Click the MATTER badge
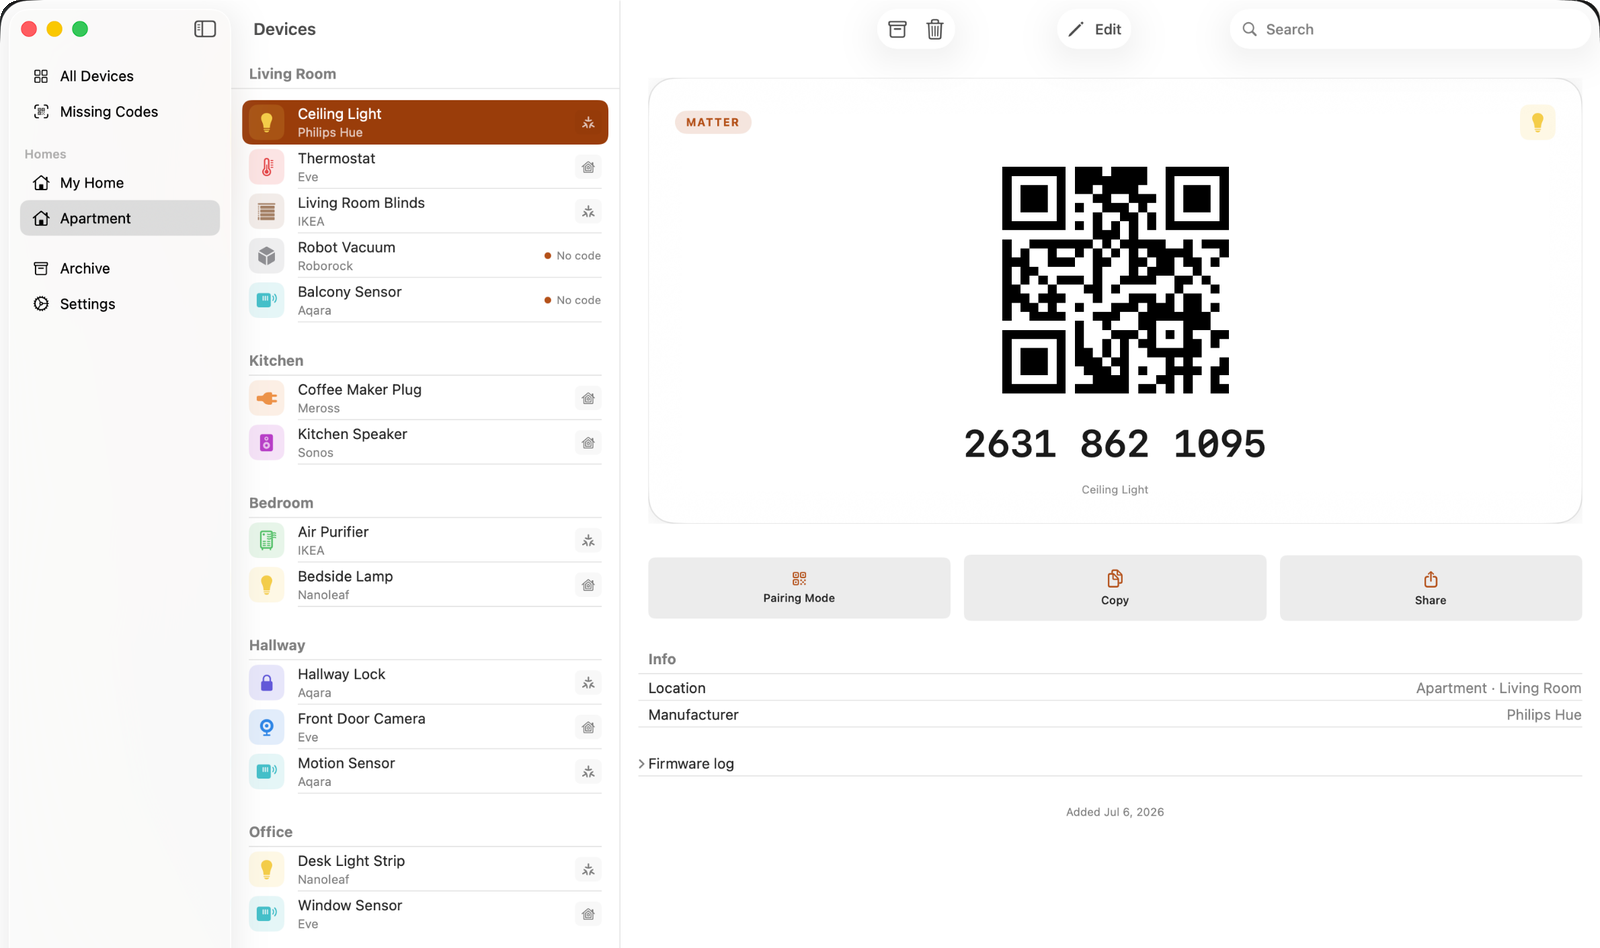This screenshot has width=1600, height=948. (x=713, y=122)
